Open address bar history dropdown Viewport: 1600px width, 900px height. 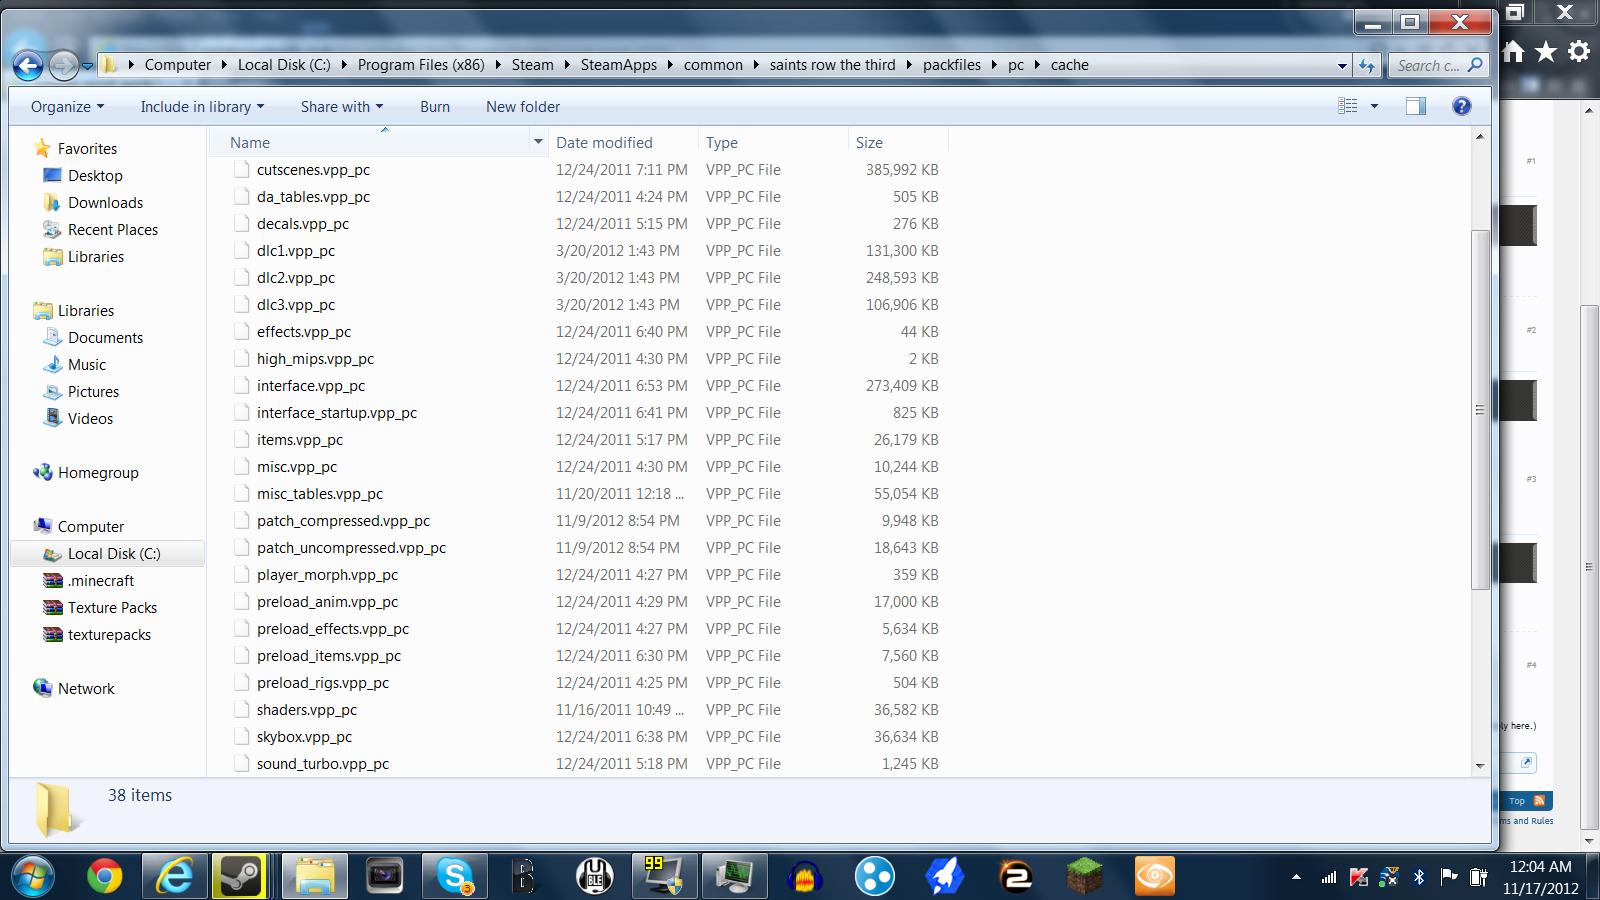pos(1342,66)
